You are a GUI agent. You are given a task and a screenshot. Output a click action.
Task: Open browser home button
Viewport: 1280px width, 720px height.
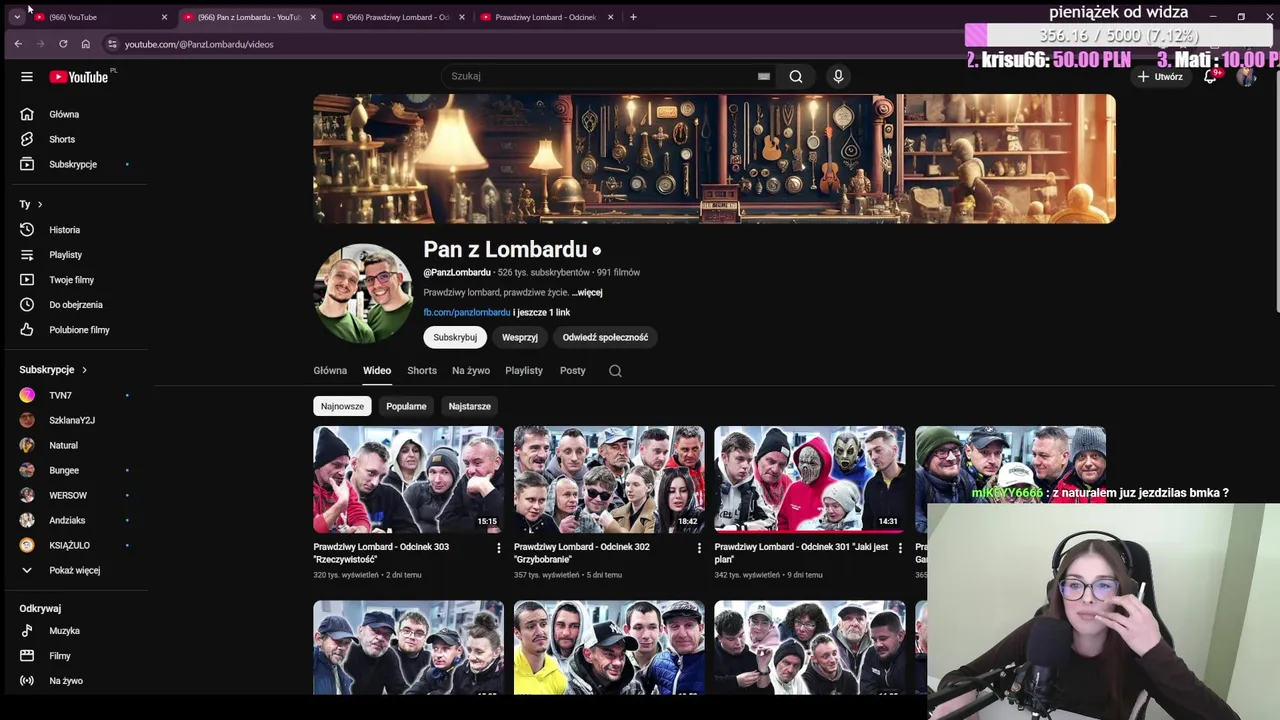tap(86, 44)
